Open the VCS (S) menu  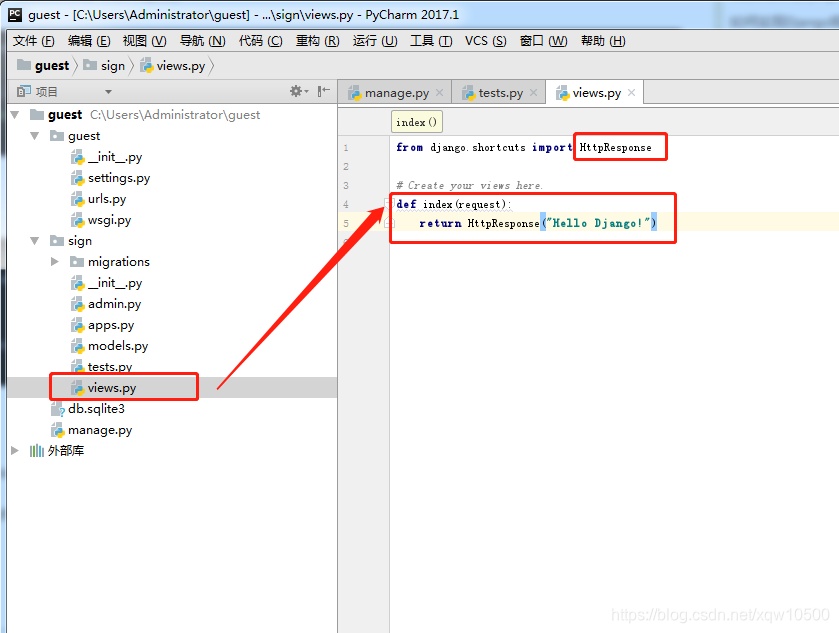485,41
